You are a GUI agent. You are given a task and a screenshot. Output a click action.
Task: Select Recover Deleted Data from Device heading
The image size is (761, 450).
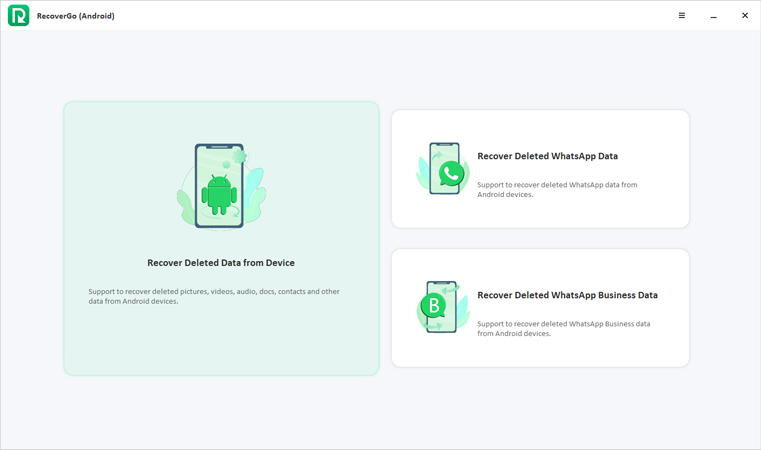tap(221, 263)
